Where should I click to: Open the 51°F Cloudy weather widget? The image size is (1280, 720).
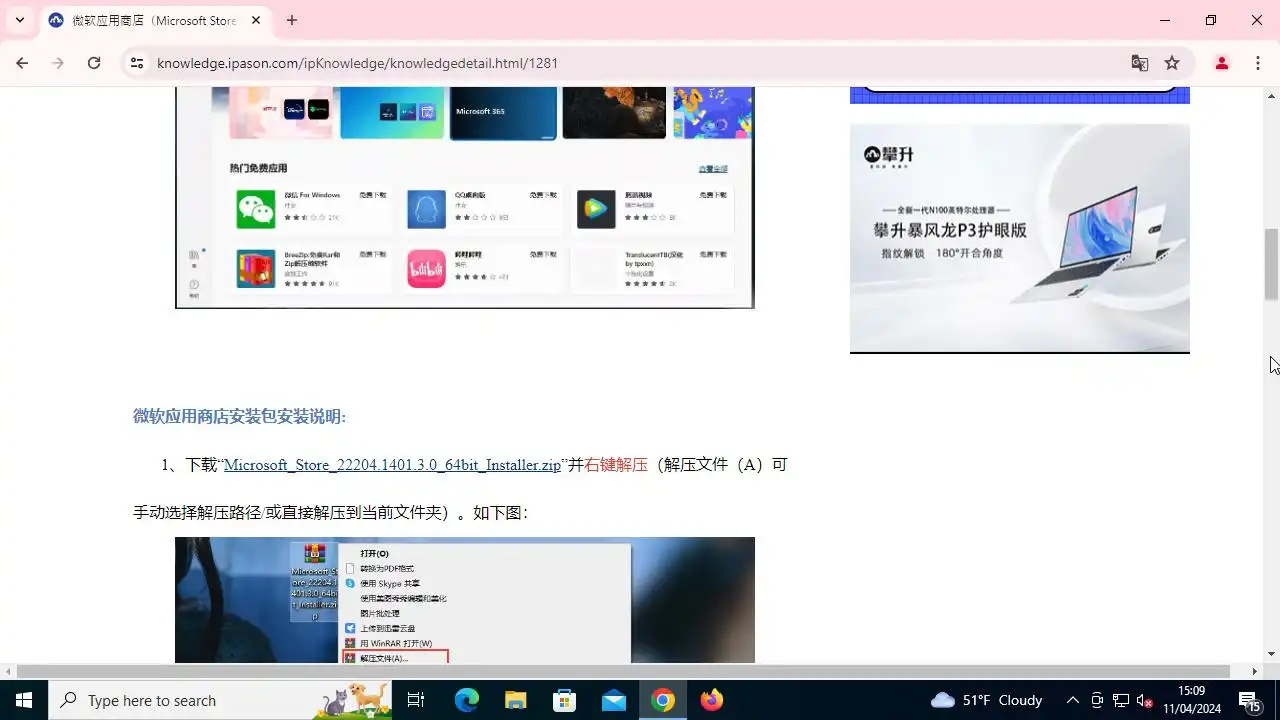point(986,700)
